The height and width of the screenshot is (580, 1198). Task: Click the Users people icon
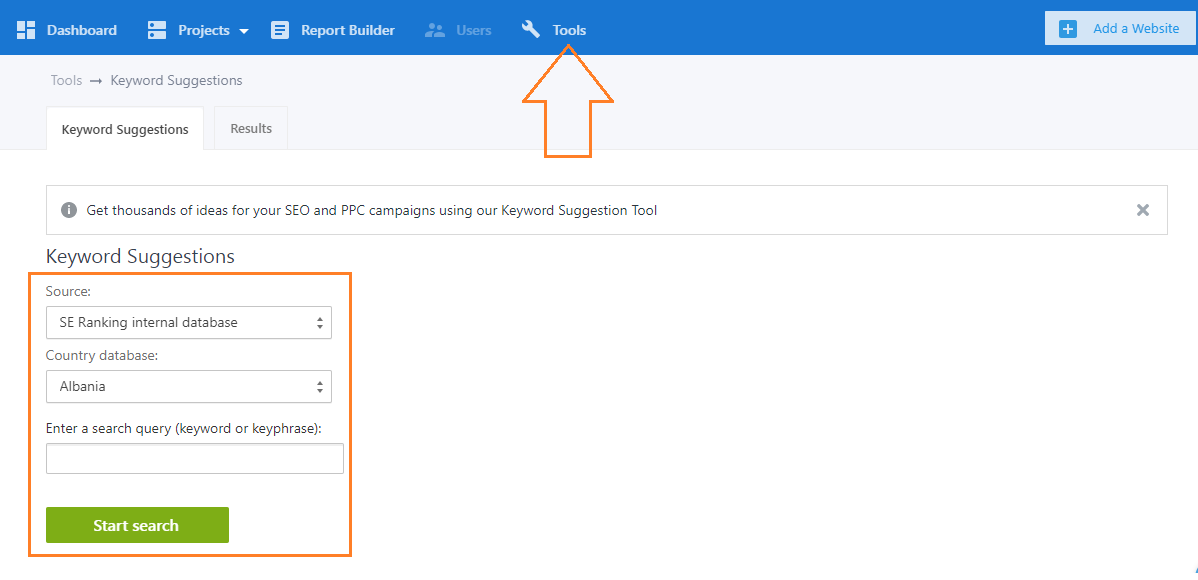pos(435,31)
